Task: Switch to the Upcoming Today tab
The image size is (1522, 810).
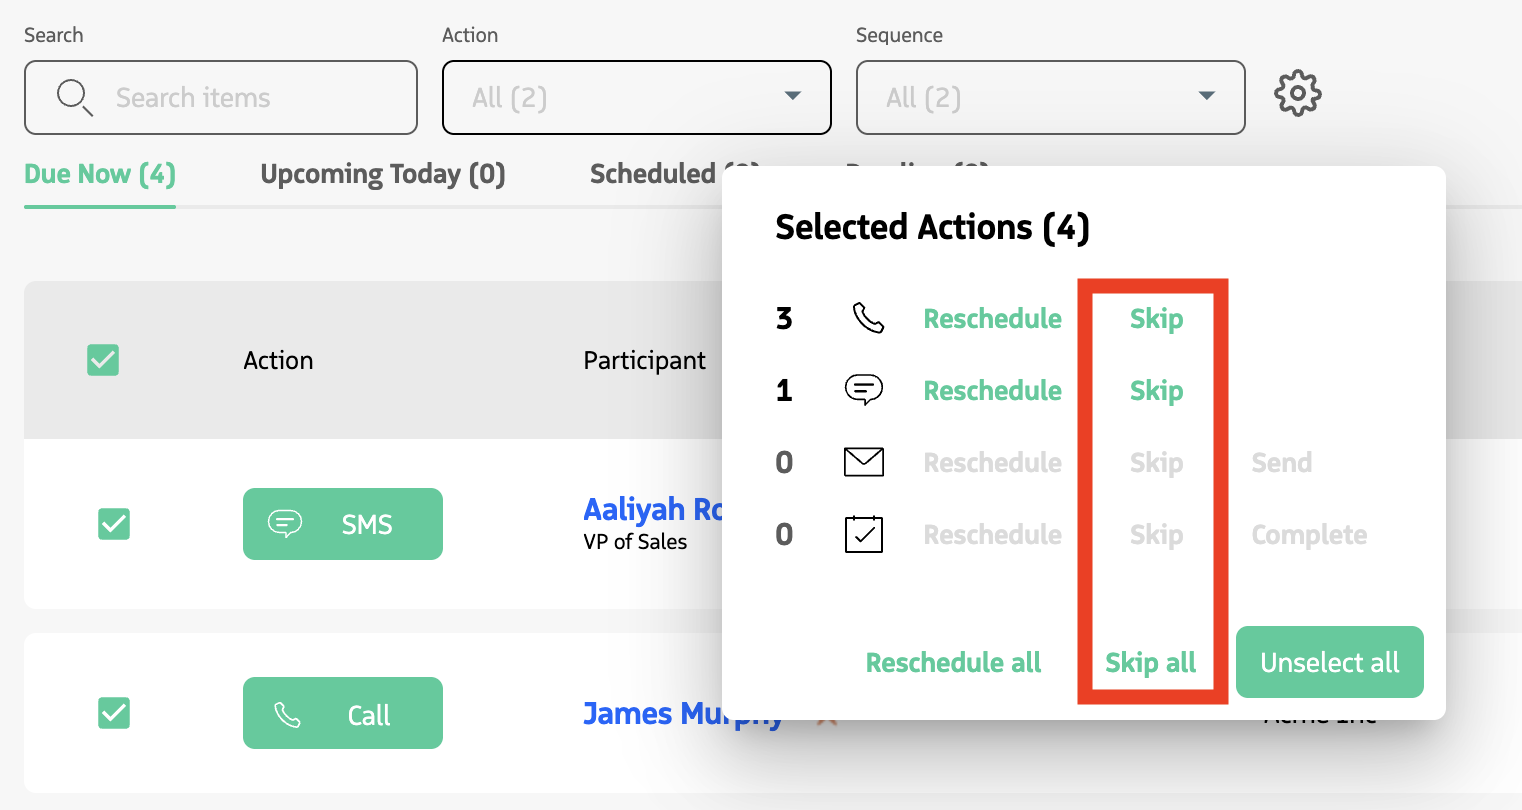Action: pyautogui.click(x=382, y=174)
